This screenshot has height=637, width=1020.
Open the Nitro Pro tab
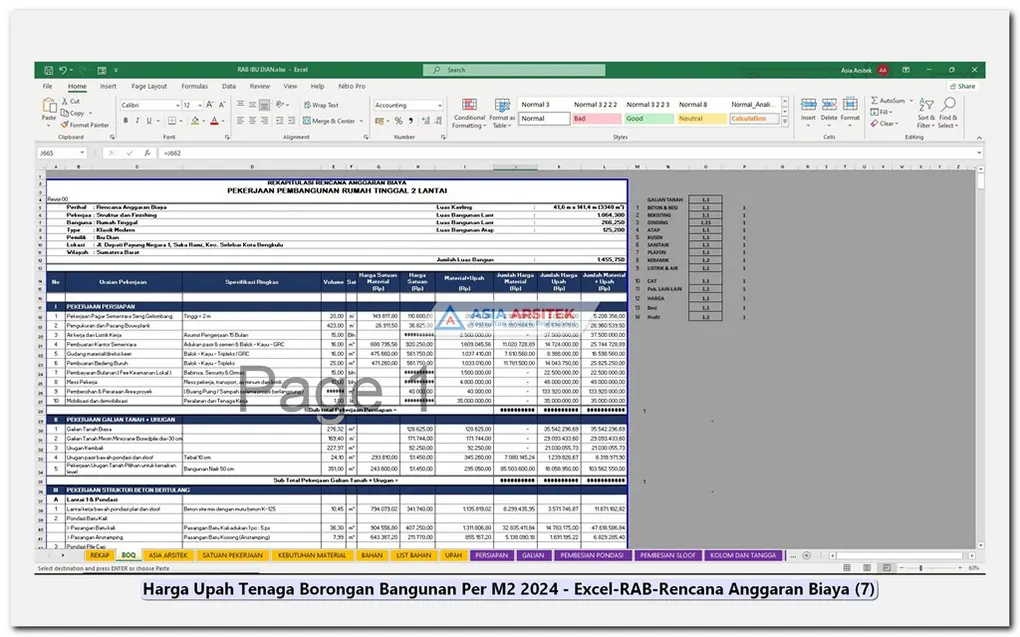click(x=351, y=87)
